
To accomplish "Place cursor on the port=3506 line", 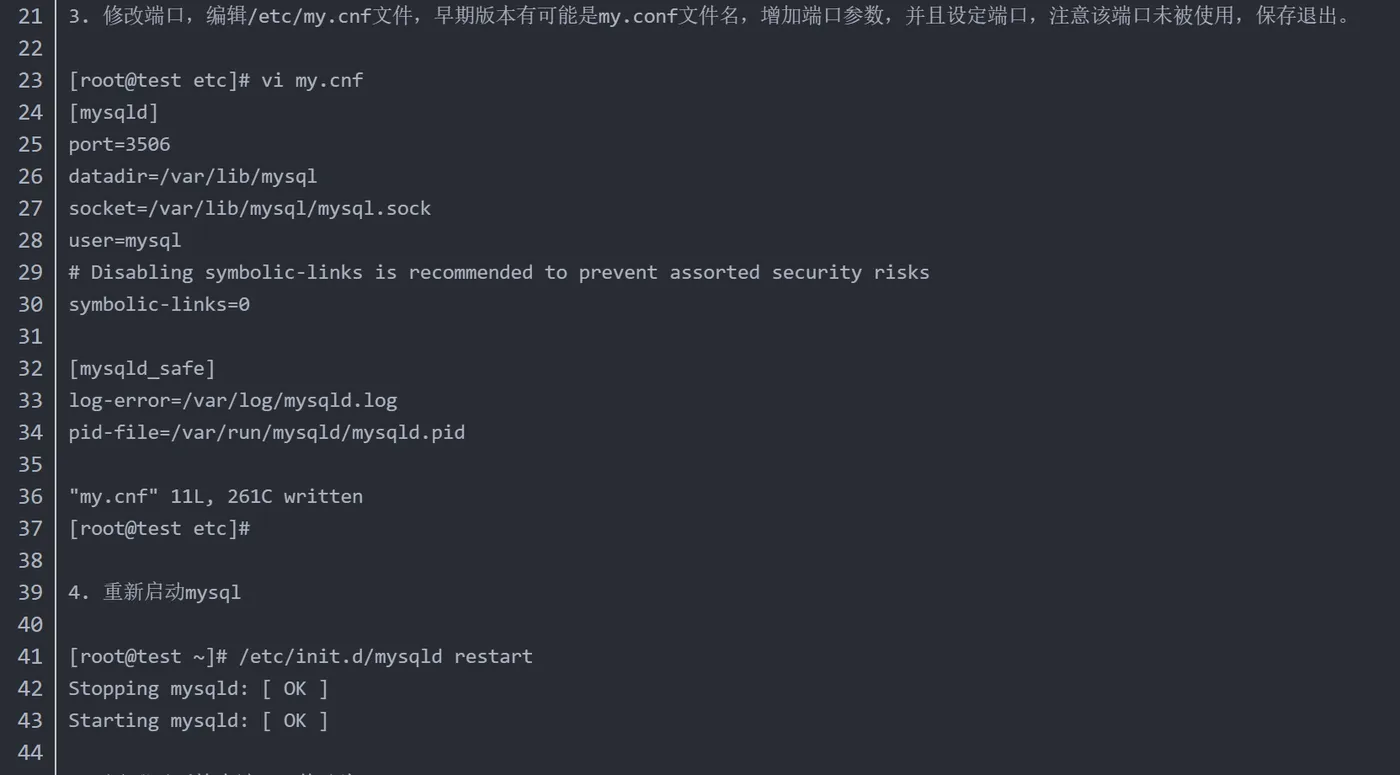I will pos(119,144).
